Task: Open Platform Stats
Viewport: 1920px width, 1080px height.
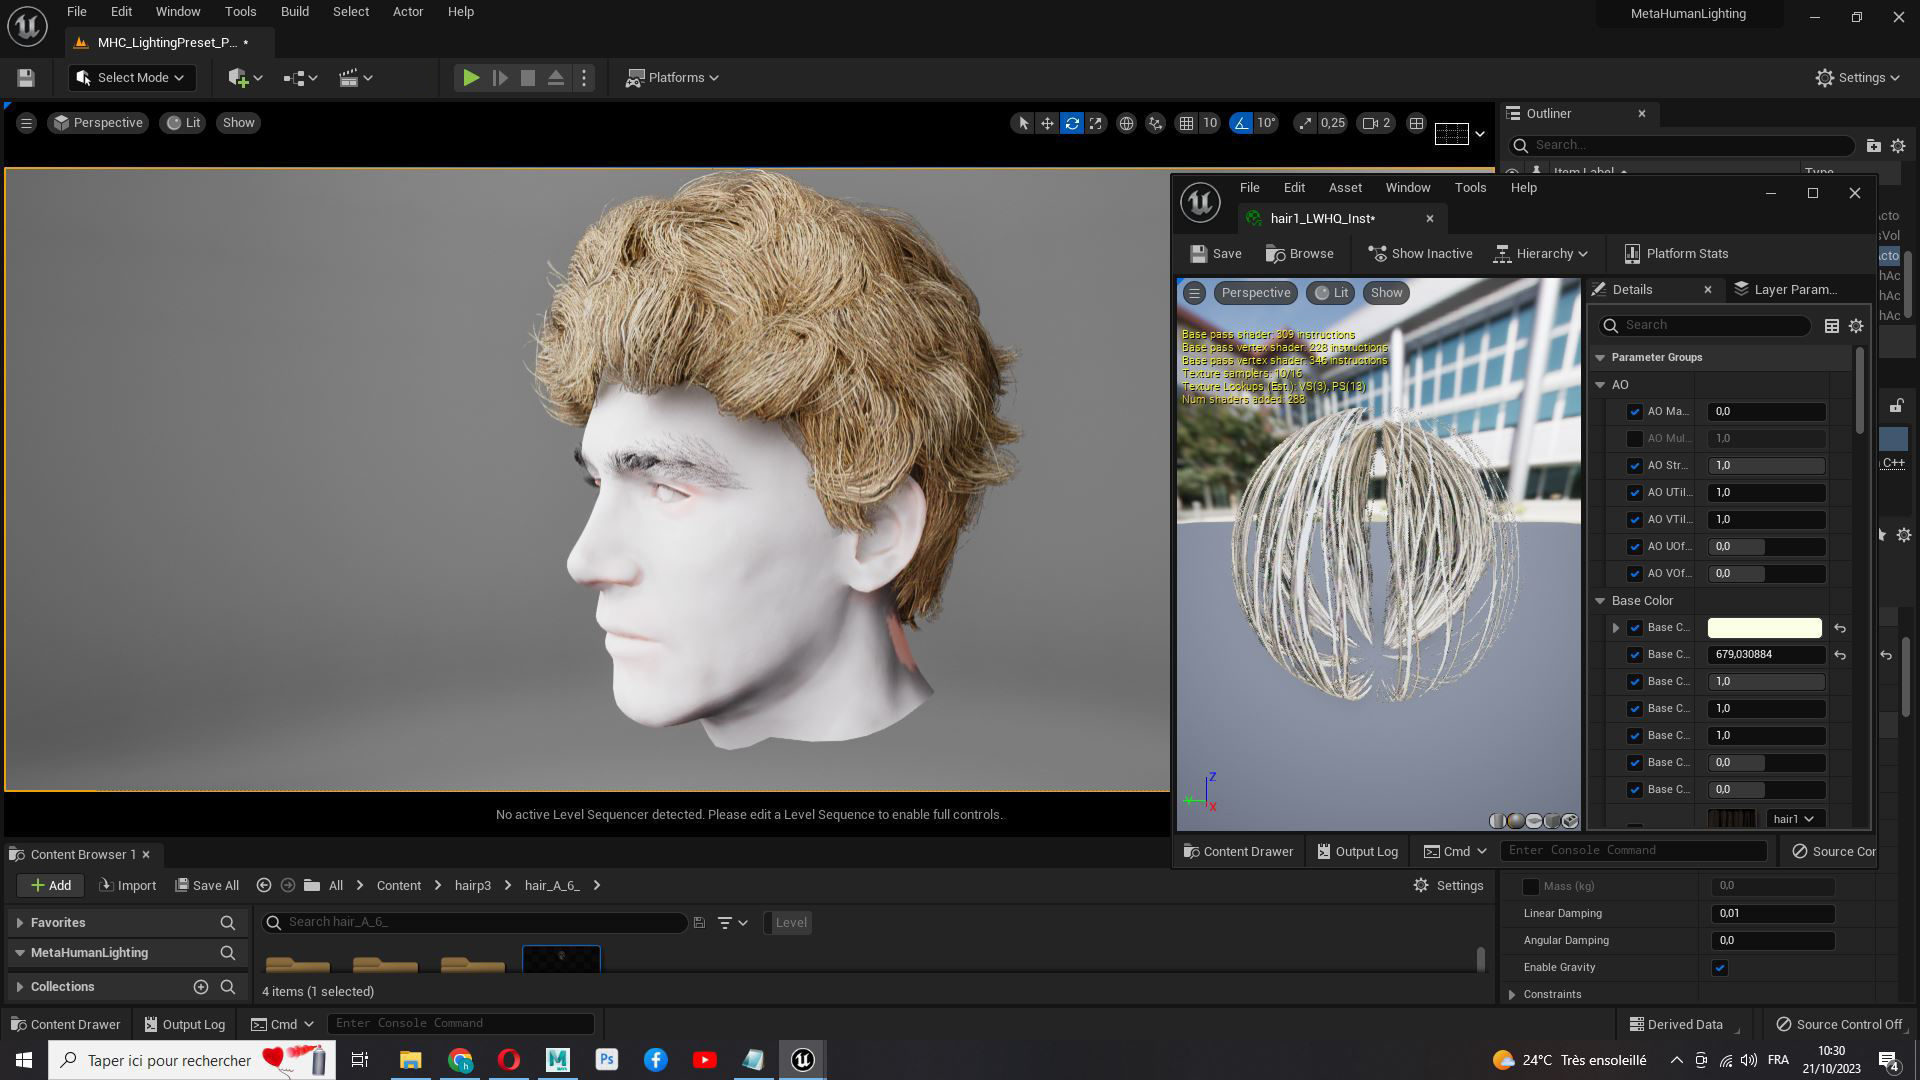Action: pos(1677,254)
